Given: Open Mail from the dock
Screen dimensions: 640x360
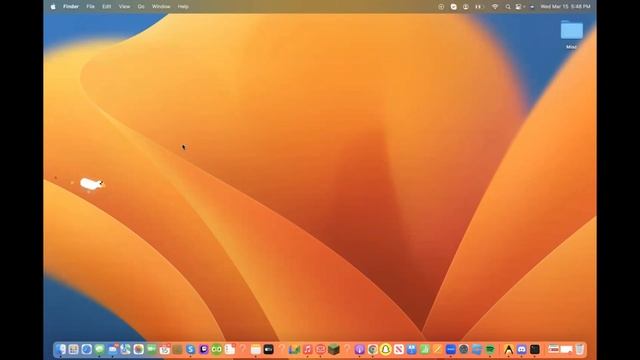Looking at the screenshot, I should [113, 349].
